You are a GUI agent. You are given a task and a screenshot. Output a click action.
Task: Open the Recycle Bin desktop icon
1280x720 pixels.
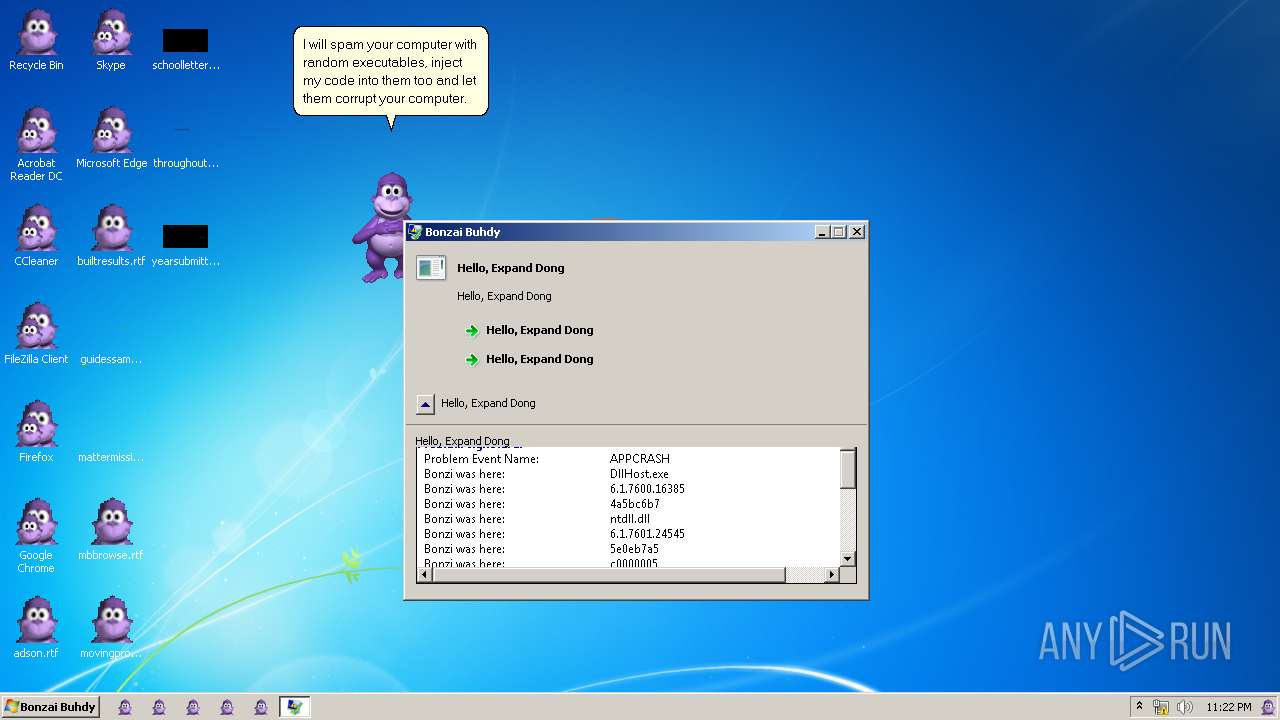point(36,40)
